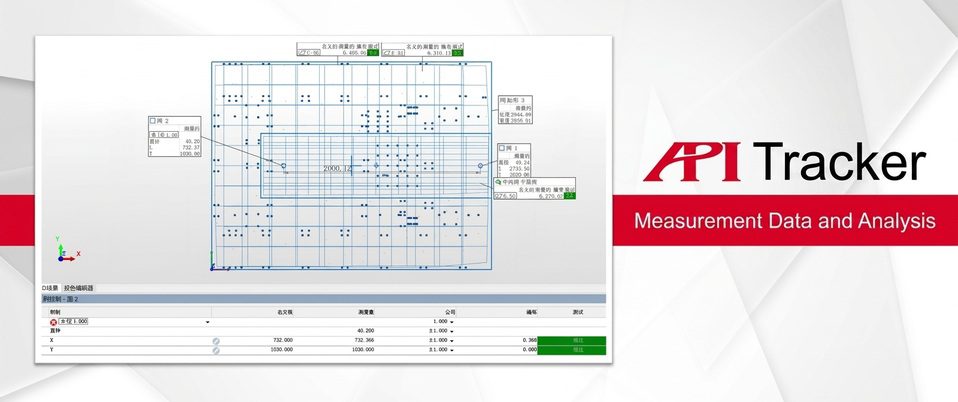Click the 名义值 column header
The height and width of the screenshot is (402, 958).
(x=285, y=312)
